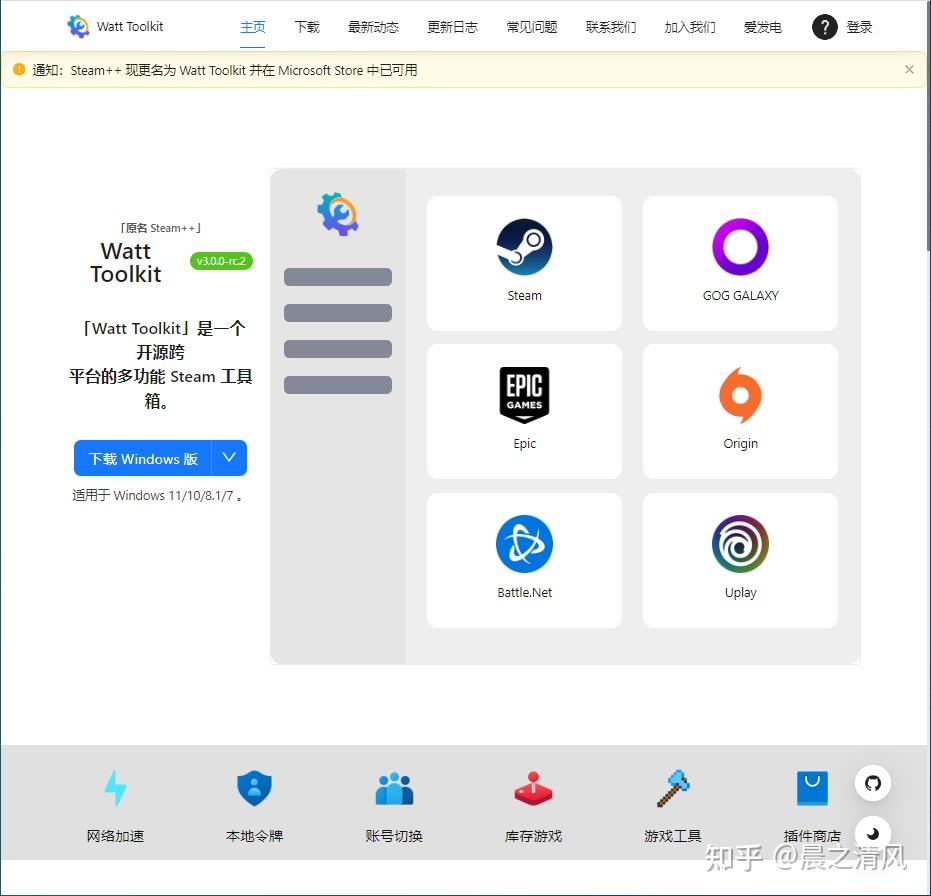
Task: Open the GitHub repository icon
Action: [x=873, y=783]
